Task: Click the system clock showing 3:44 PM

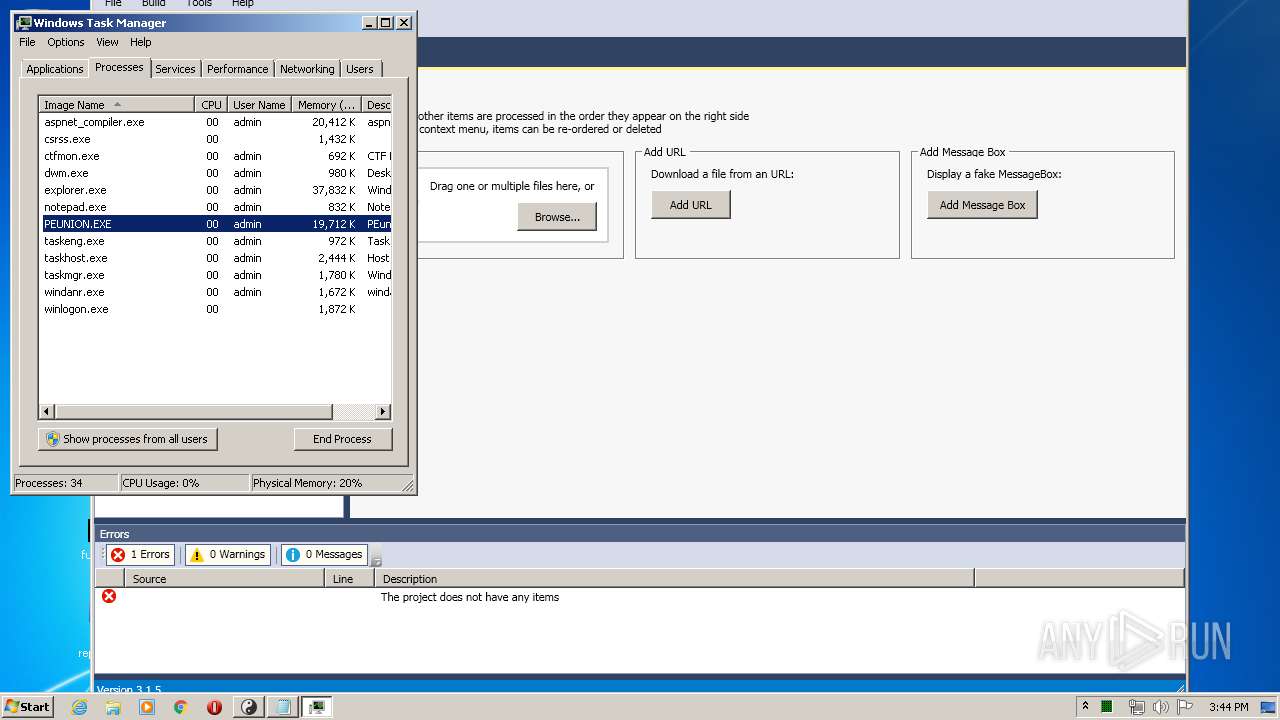Action: [1228, 707]
